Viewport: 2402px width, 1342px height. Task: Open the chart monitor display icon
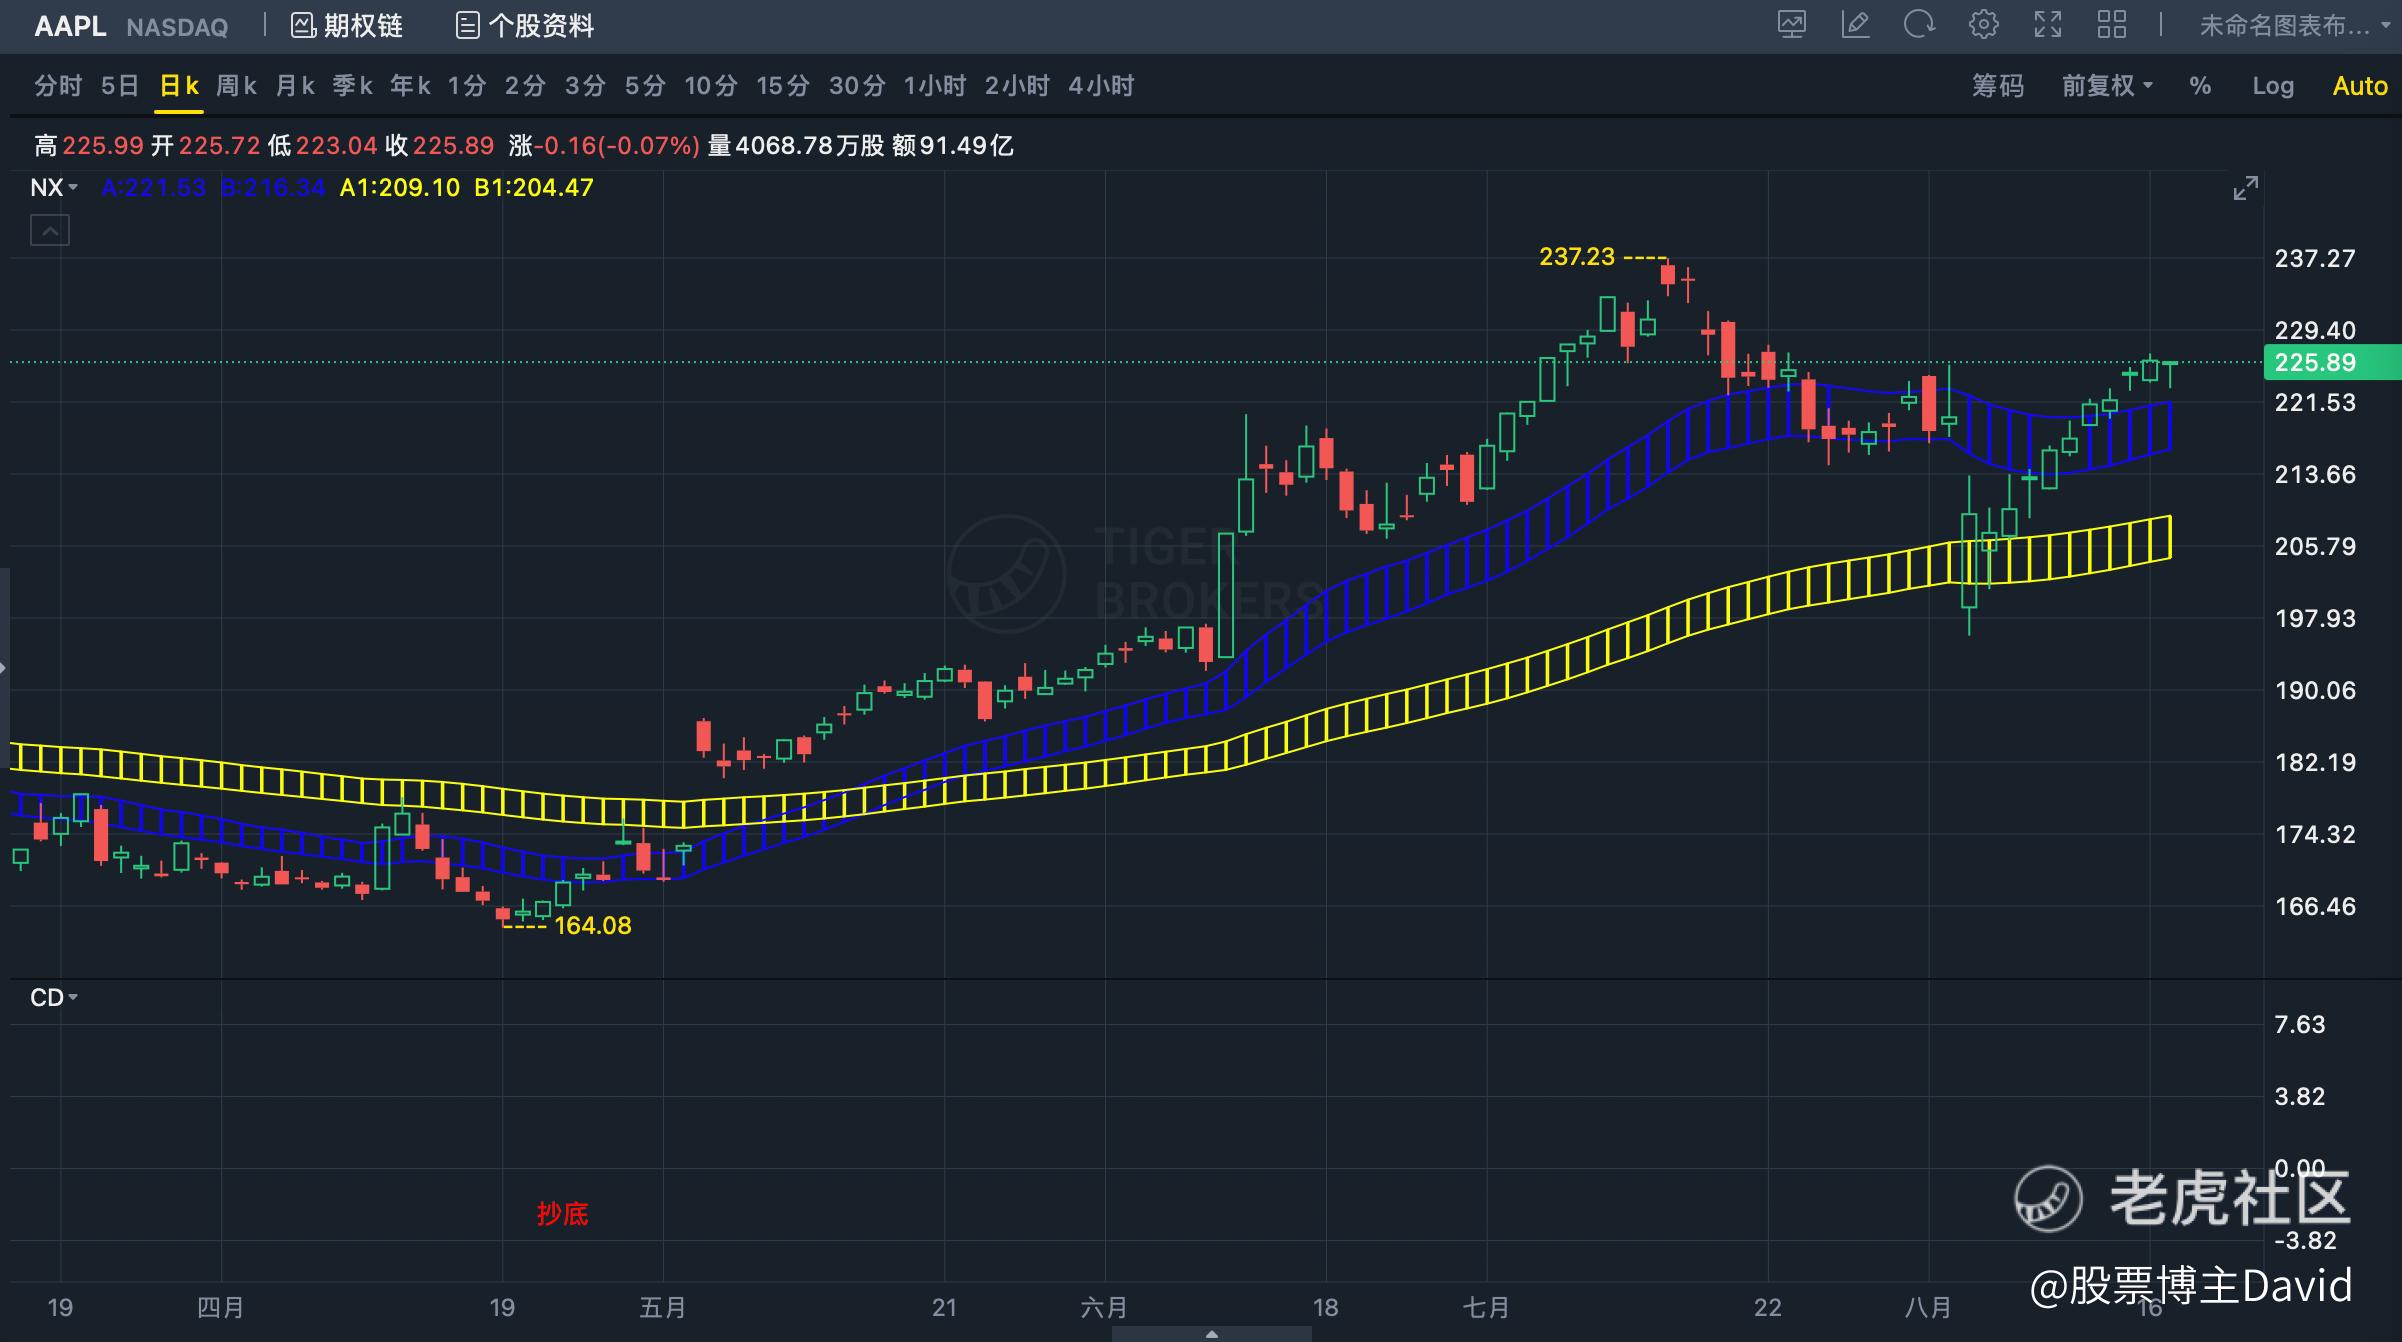(1792, 25)
